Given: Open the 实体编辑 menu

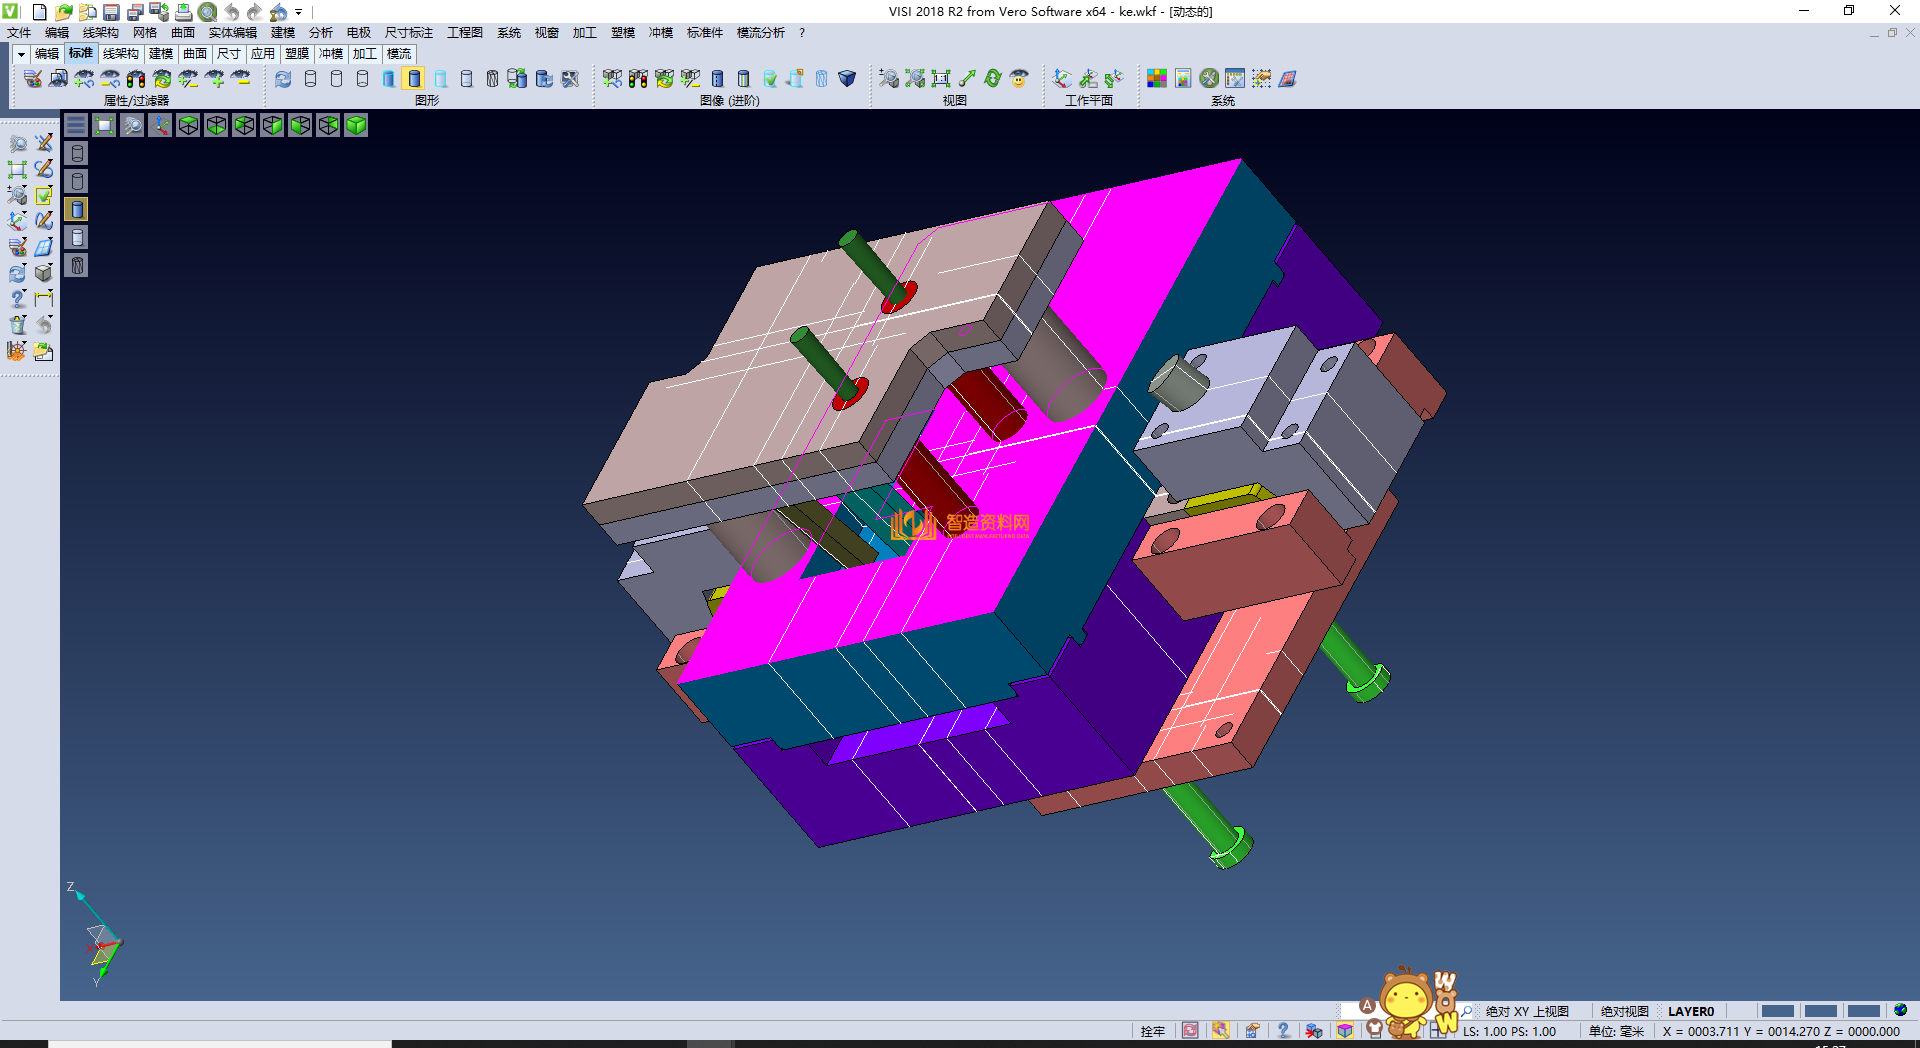Looking at the screenshot, I should pyautogui.click(x=232, y=33).
